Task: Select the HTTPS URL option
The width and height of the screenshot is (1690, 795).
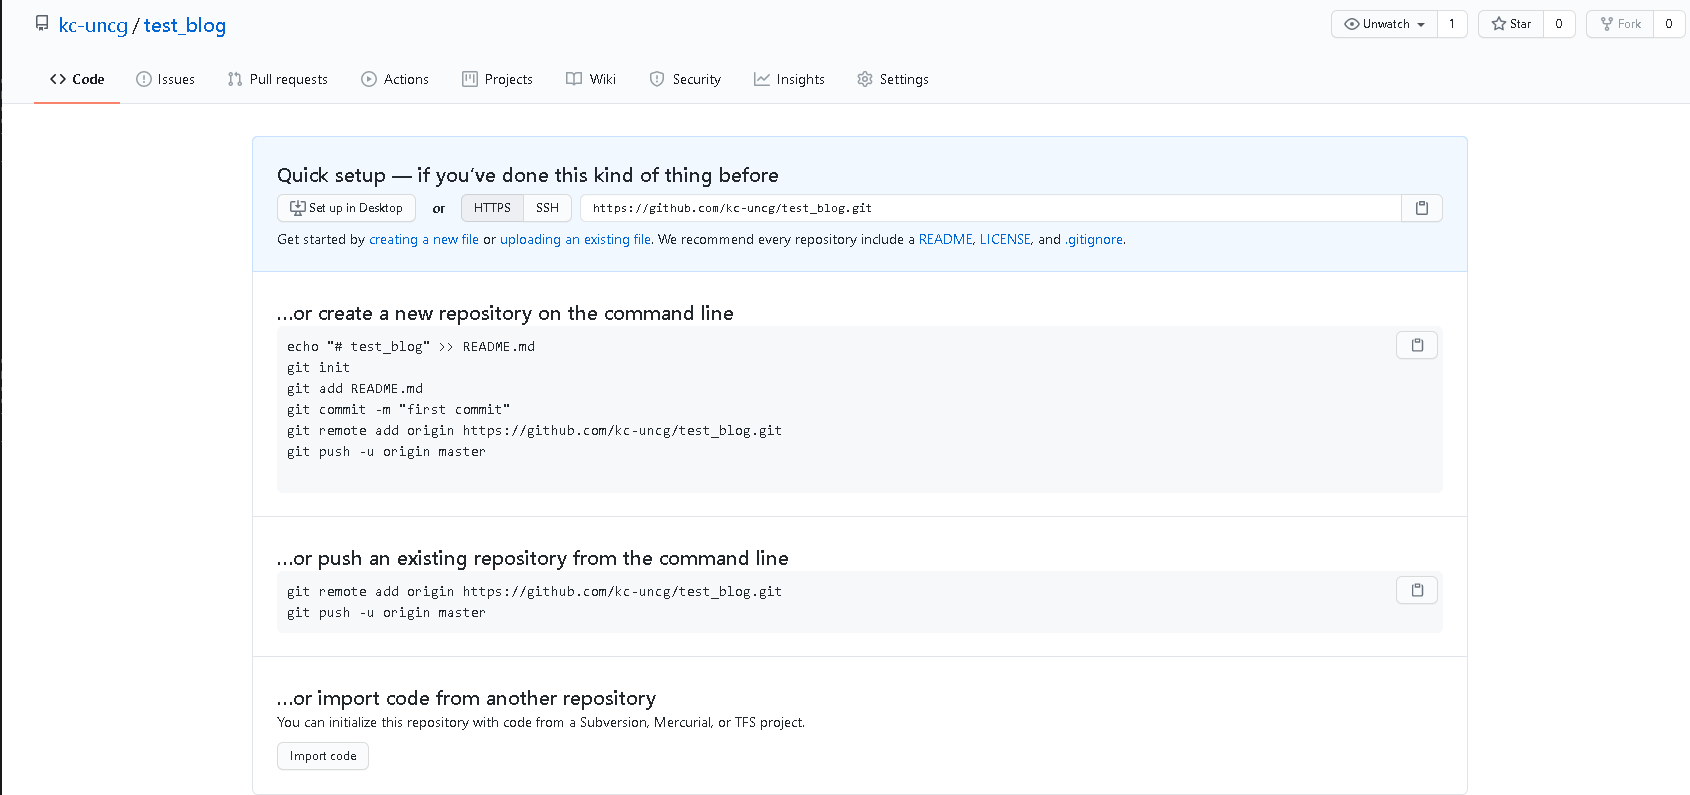Action: [492, 208]
